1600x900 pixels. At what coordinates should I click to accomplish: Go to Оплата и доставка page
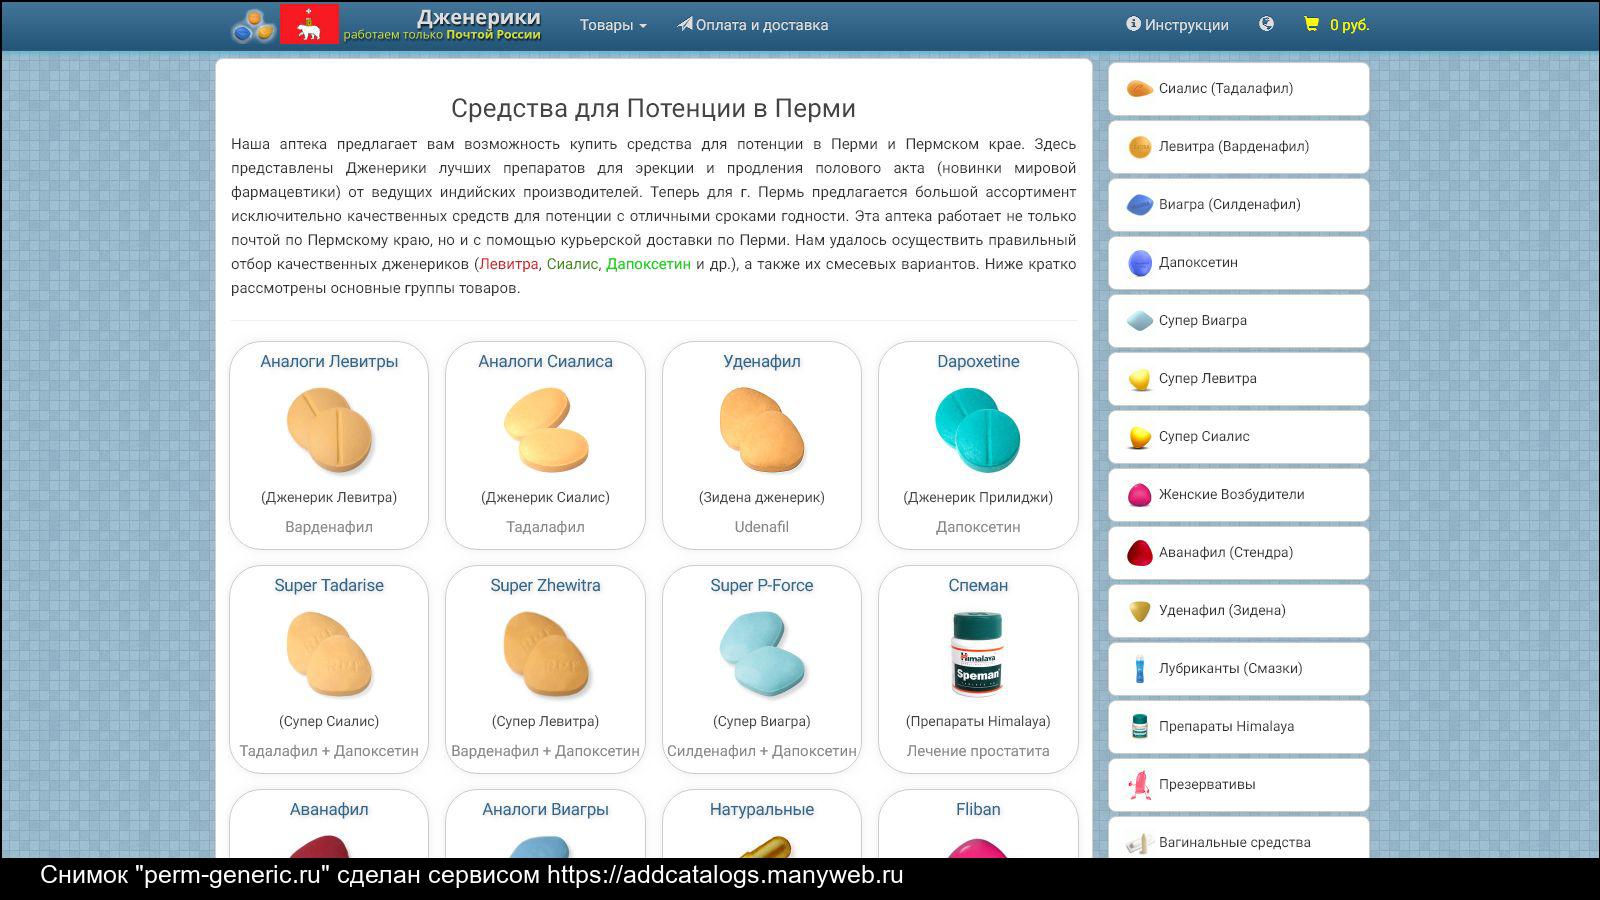point(753,25)
